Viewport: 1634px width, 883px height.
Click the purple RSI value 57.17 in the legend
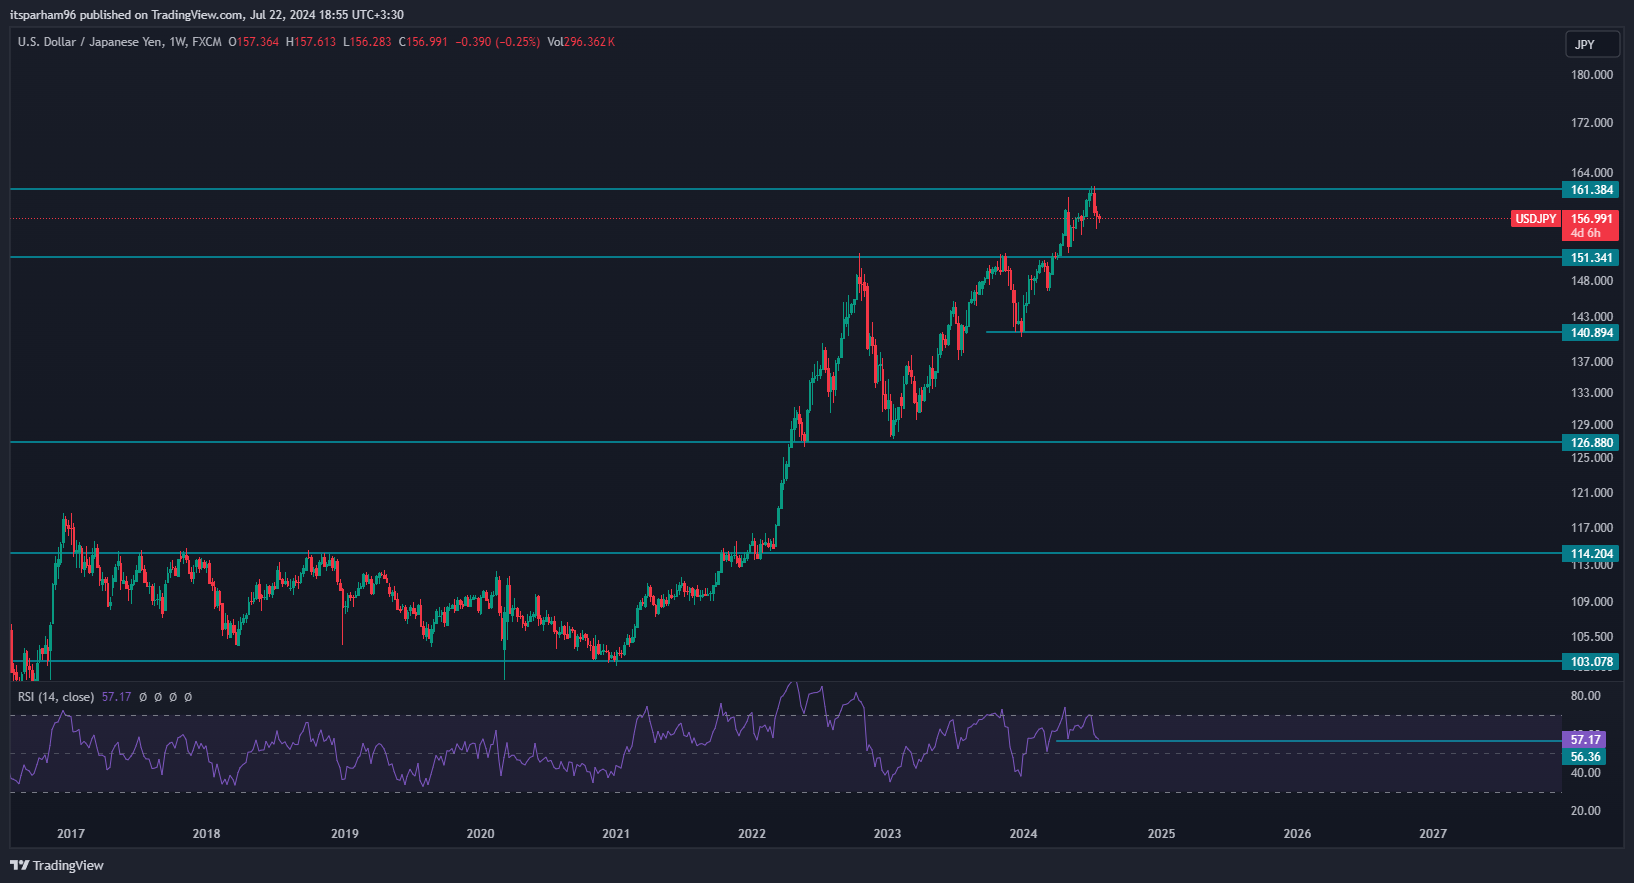(117, 697)
